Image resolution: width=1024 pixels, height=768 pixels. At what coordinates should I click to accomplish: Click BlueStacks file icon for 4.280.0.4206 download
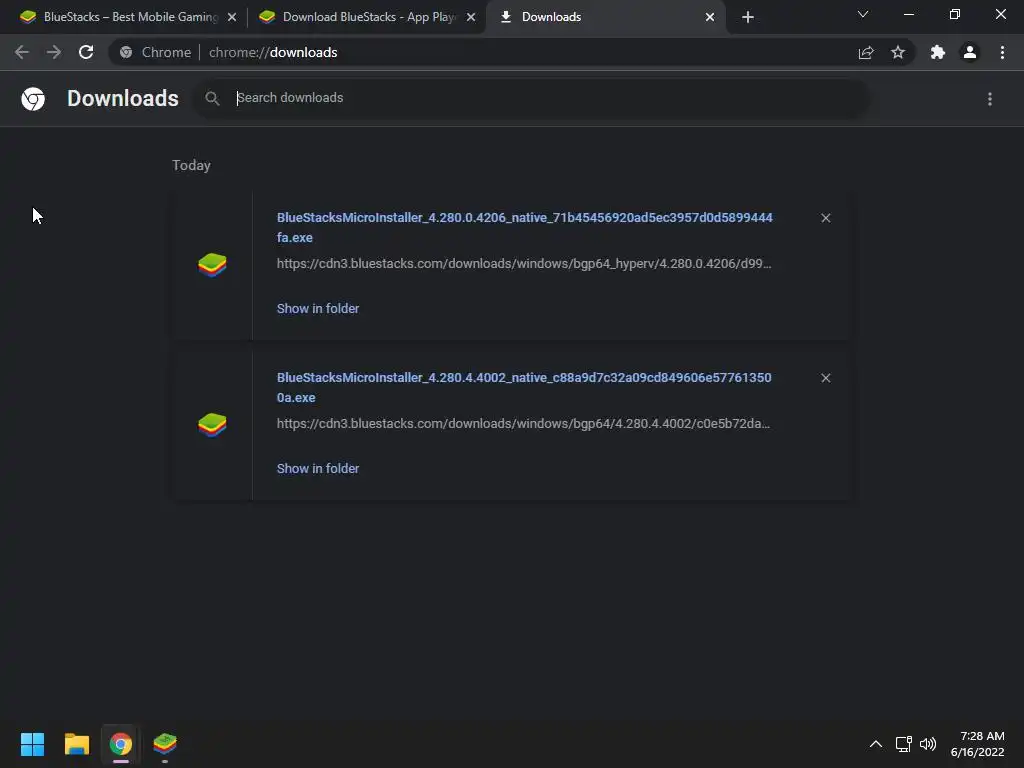pyautogui.click(x=212, y=265)
